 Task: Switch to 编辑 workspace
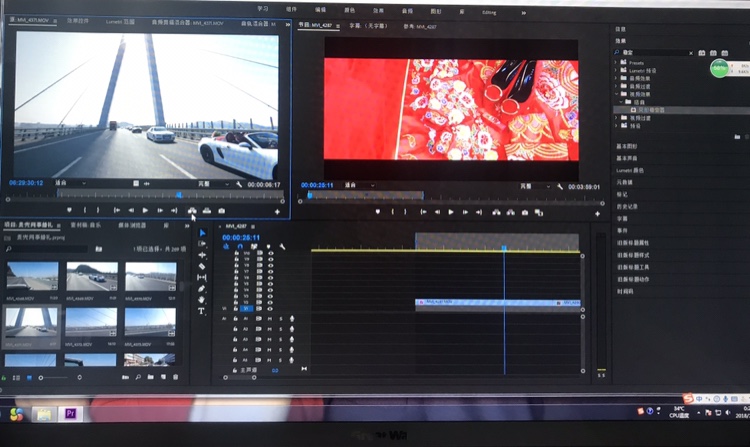point(320,9)
